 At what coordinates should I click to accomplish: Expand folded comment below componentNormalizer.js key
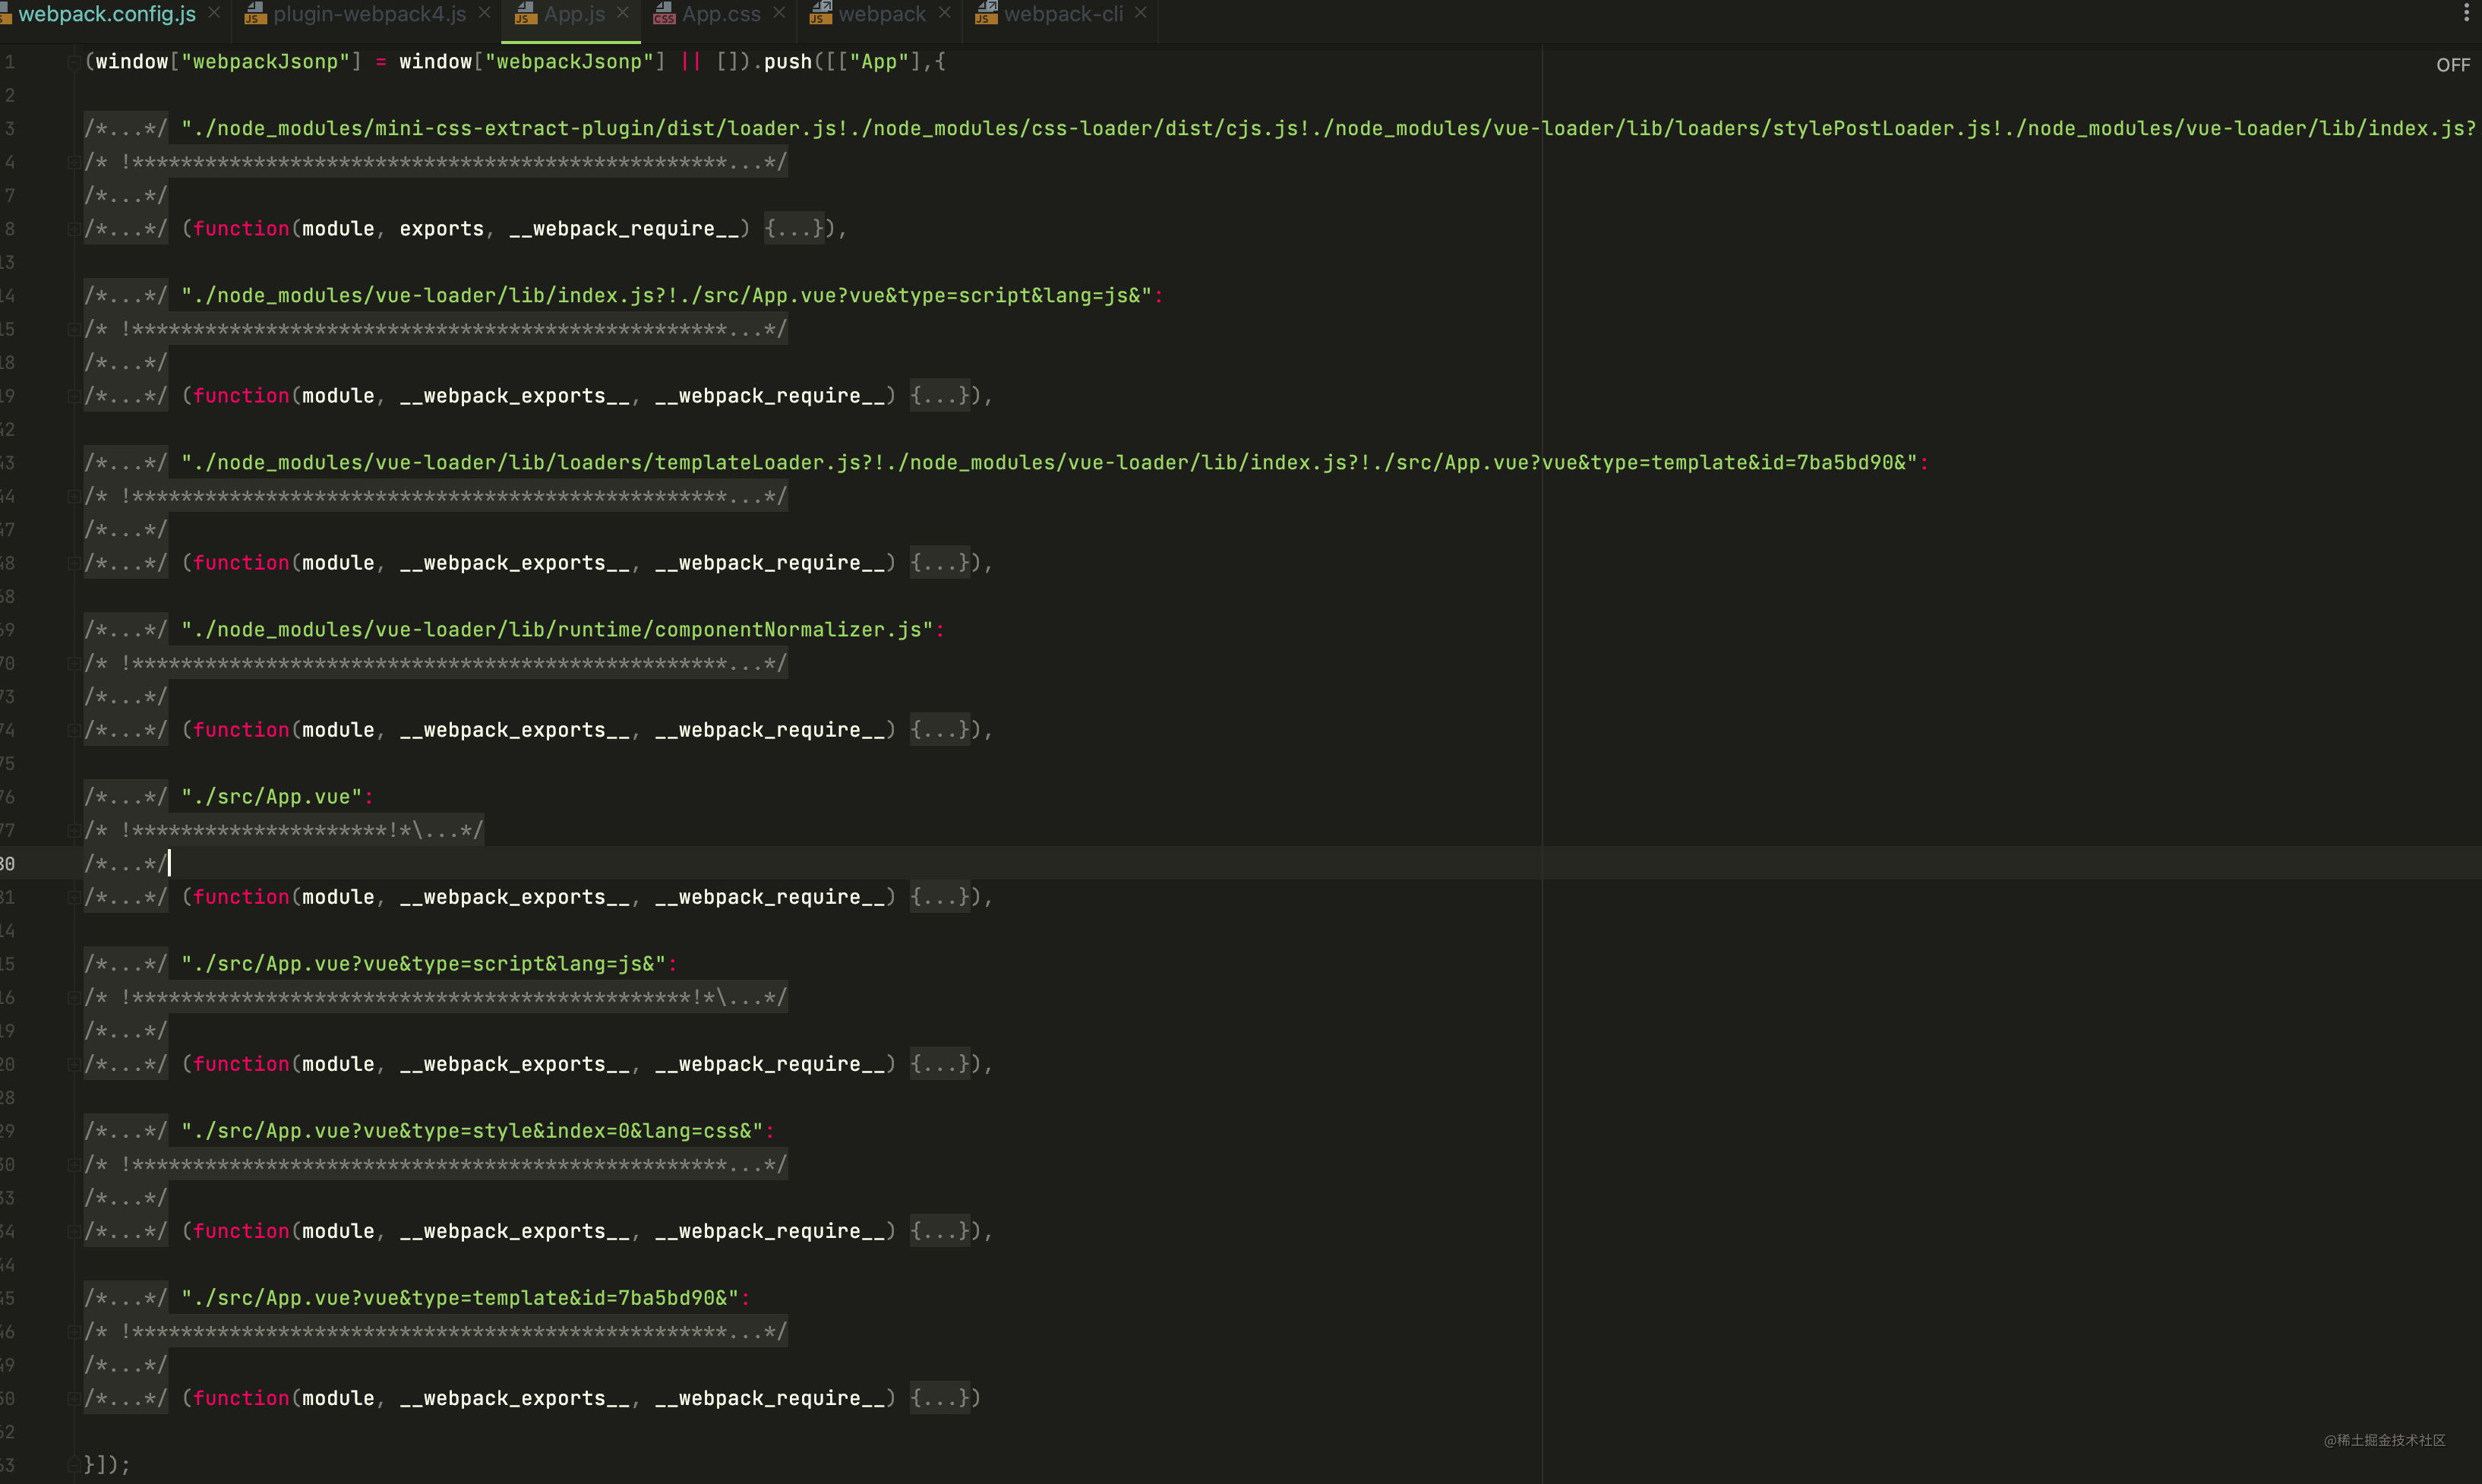coord(436,663)
